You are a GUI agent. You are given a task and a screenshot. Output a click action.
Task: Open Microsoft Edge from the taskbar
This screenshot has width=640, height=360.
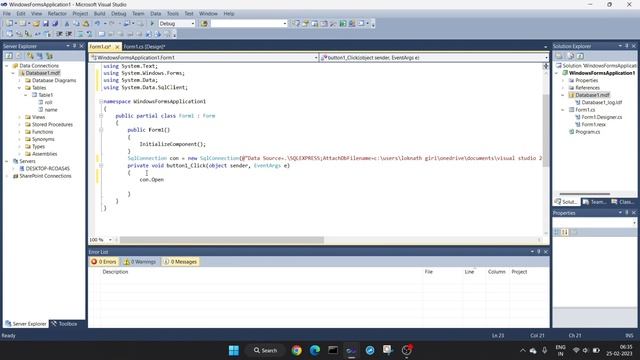(x=315, y=350)
